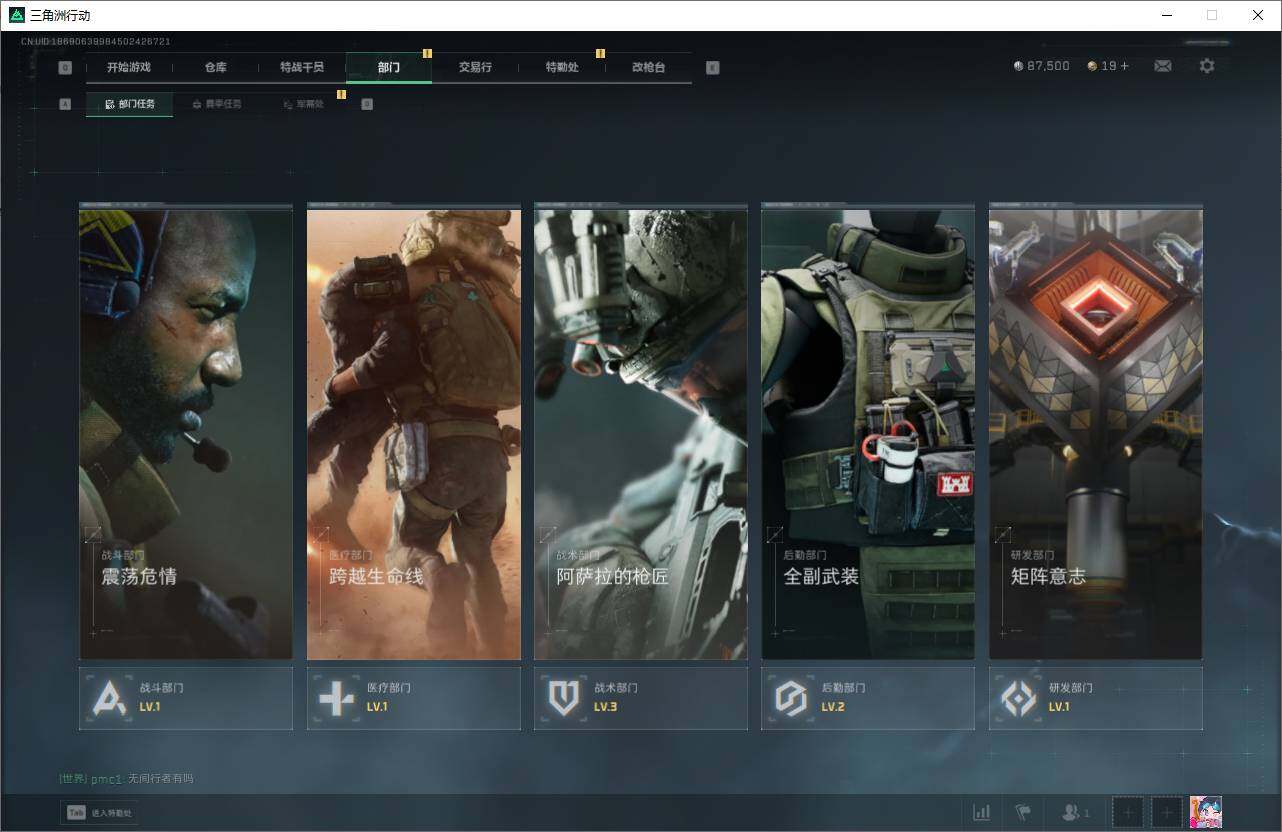Screen dimensions: 1282x832
Task: Click the flag icon in bottom bar
Action: pos(1022,812)
